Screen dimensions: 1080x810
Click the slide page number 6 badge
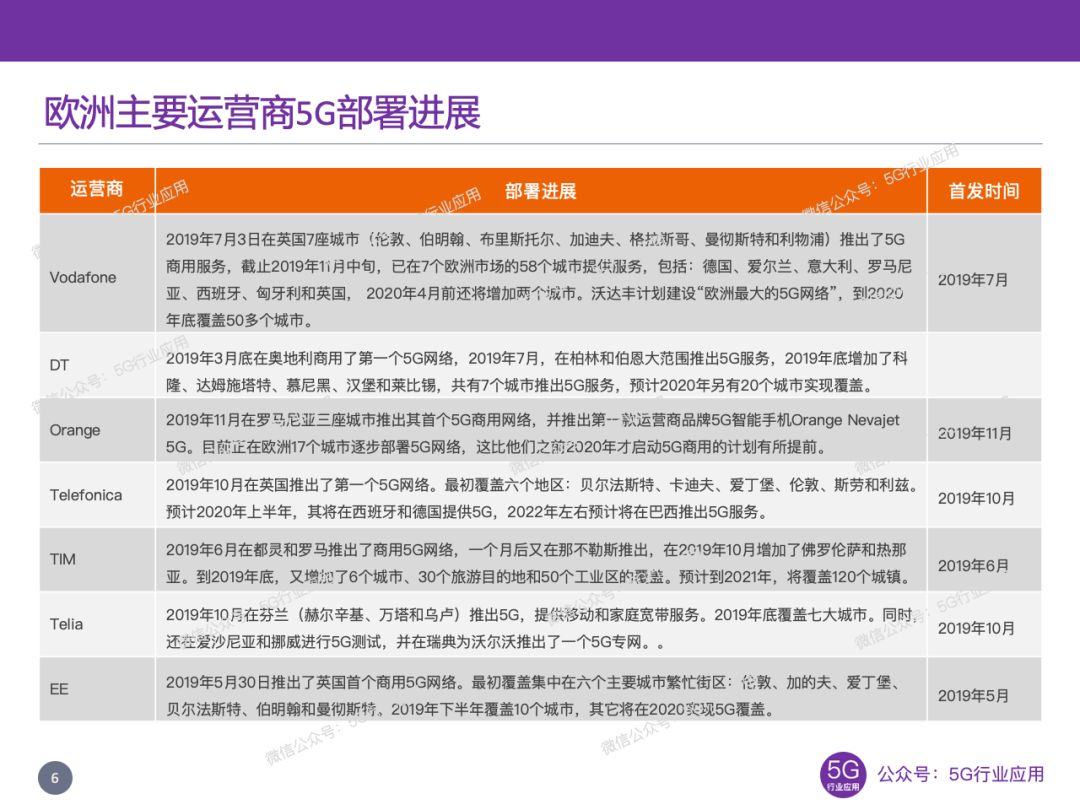pyautogui.click(x=55, y=778)
